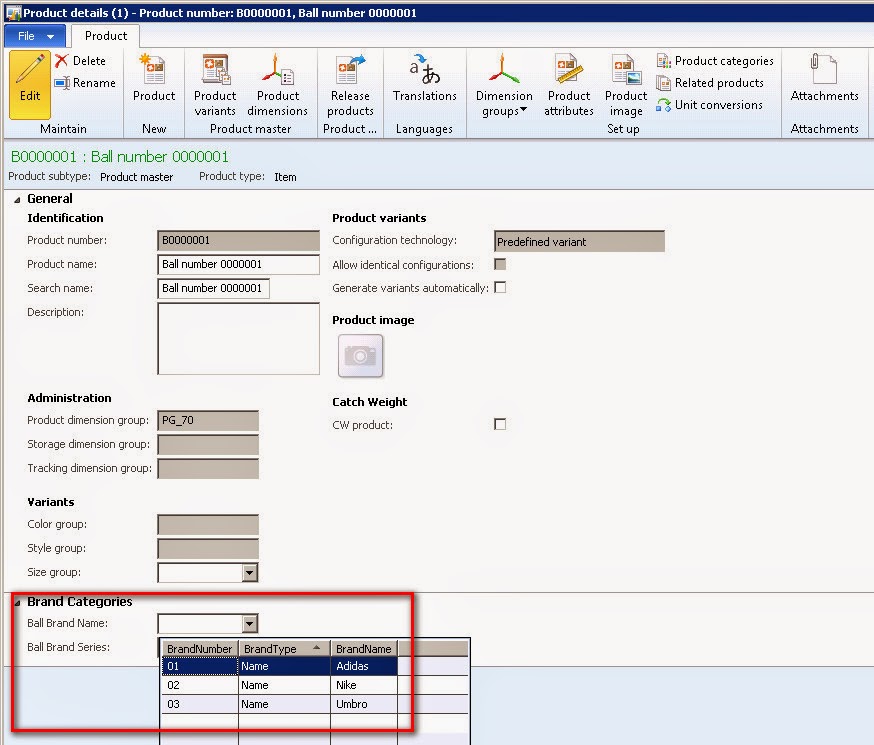Open the Size group dropdown
Viewport: 874px width, 745px height.
pyautogui.click(x=249, y=572)
